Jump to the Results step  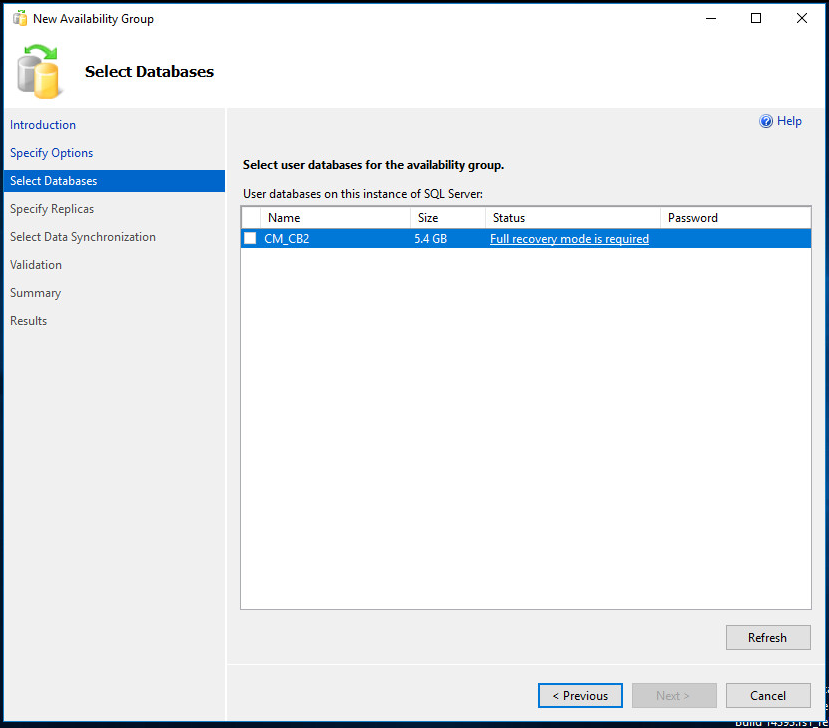click(x=28, y=320)
